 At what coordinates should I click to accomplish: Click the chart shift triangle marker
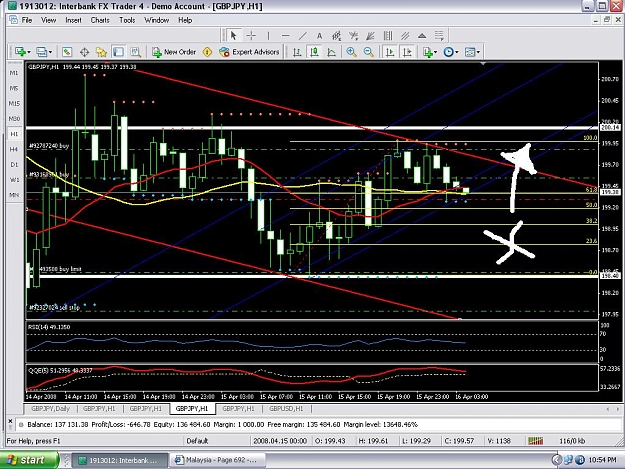tap(483, 64)
